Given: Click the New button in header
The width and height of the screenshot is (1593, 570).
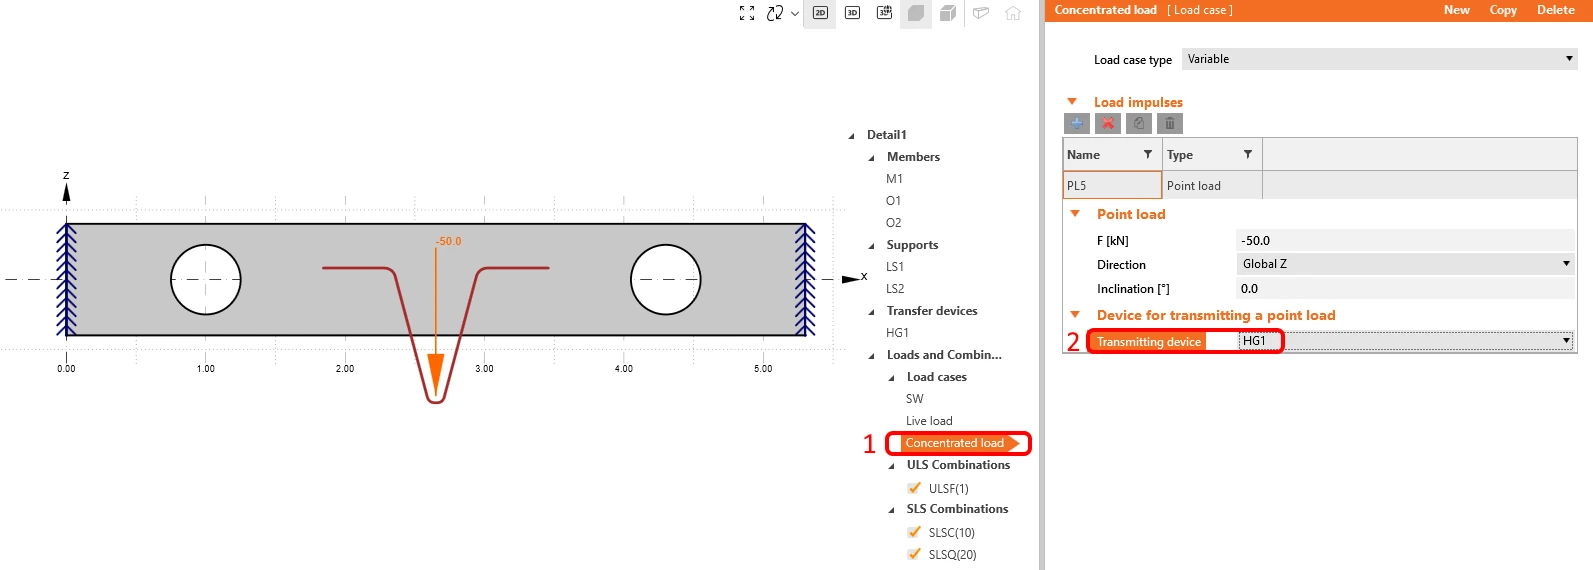Looking at the screenshot, I should pyautogui.click(x=1456, y=10).
